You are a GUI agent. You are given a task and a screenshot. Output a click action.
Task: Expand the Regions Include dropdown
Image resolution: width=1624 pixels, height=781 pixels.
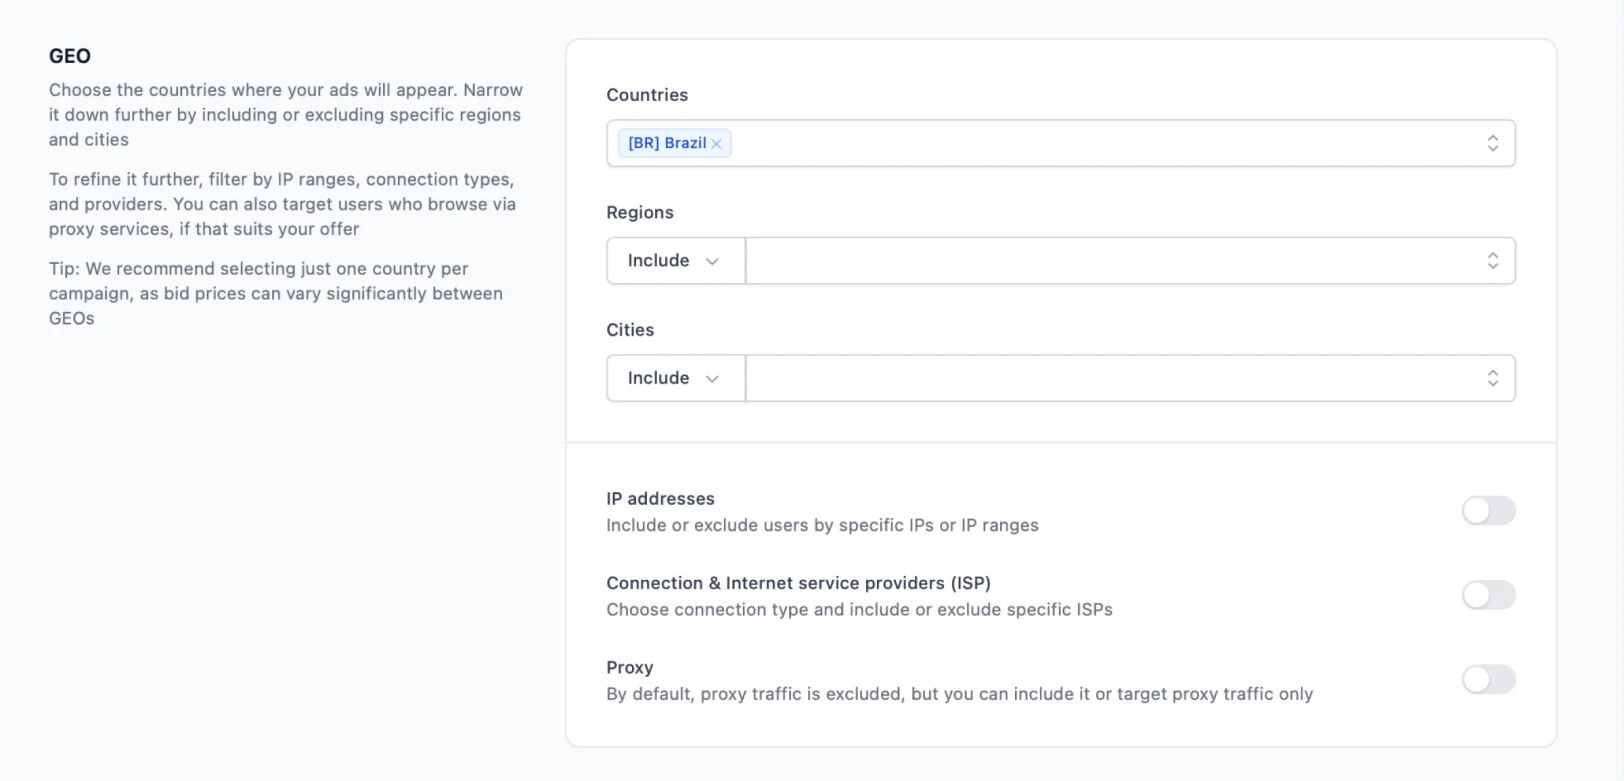(x=676, y=261)
